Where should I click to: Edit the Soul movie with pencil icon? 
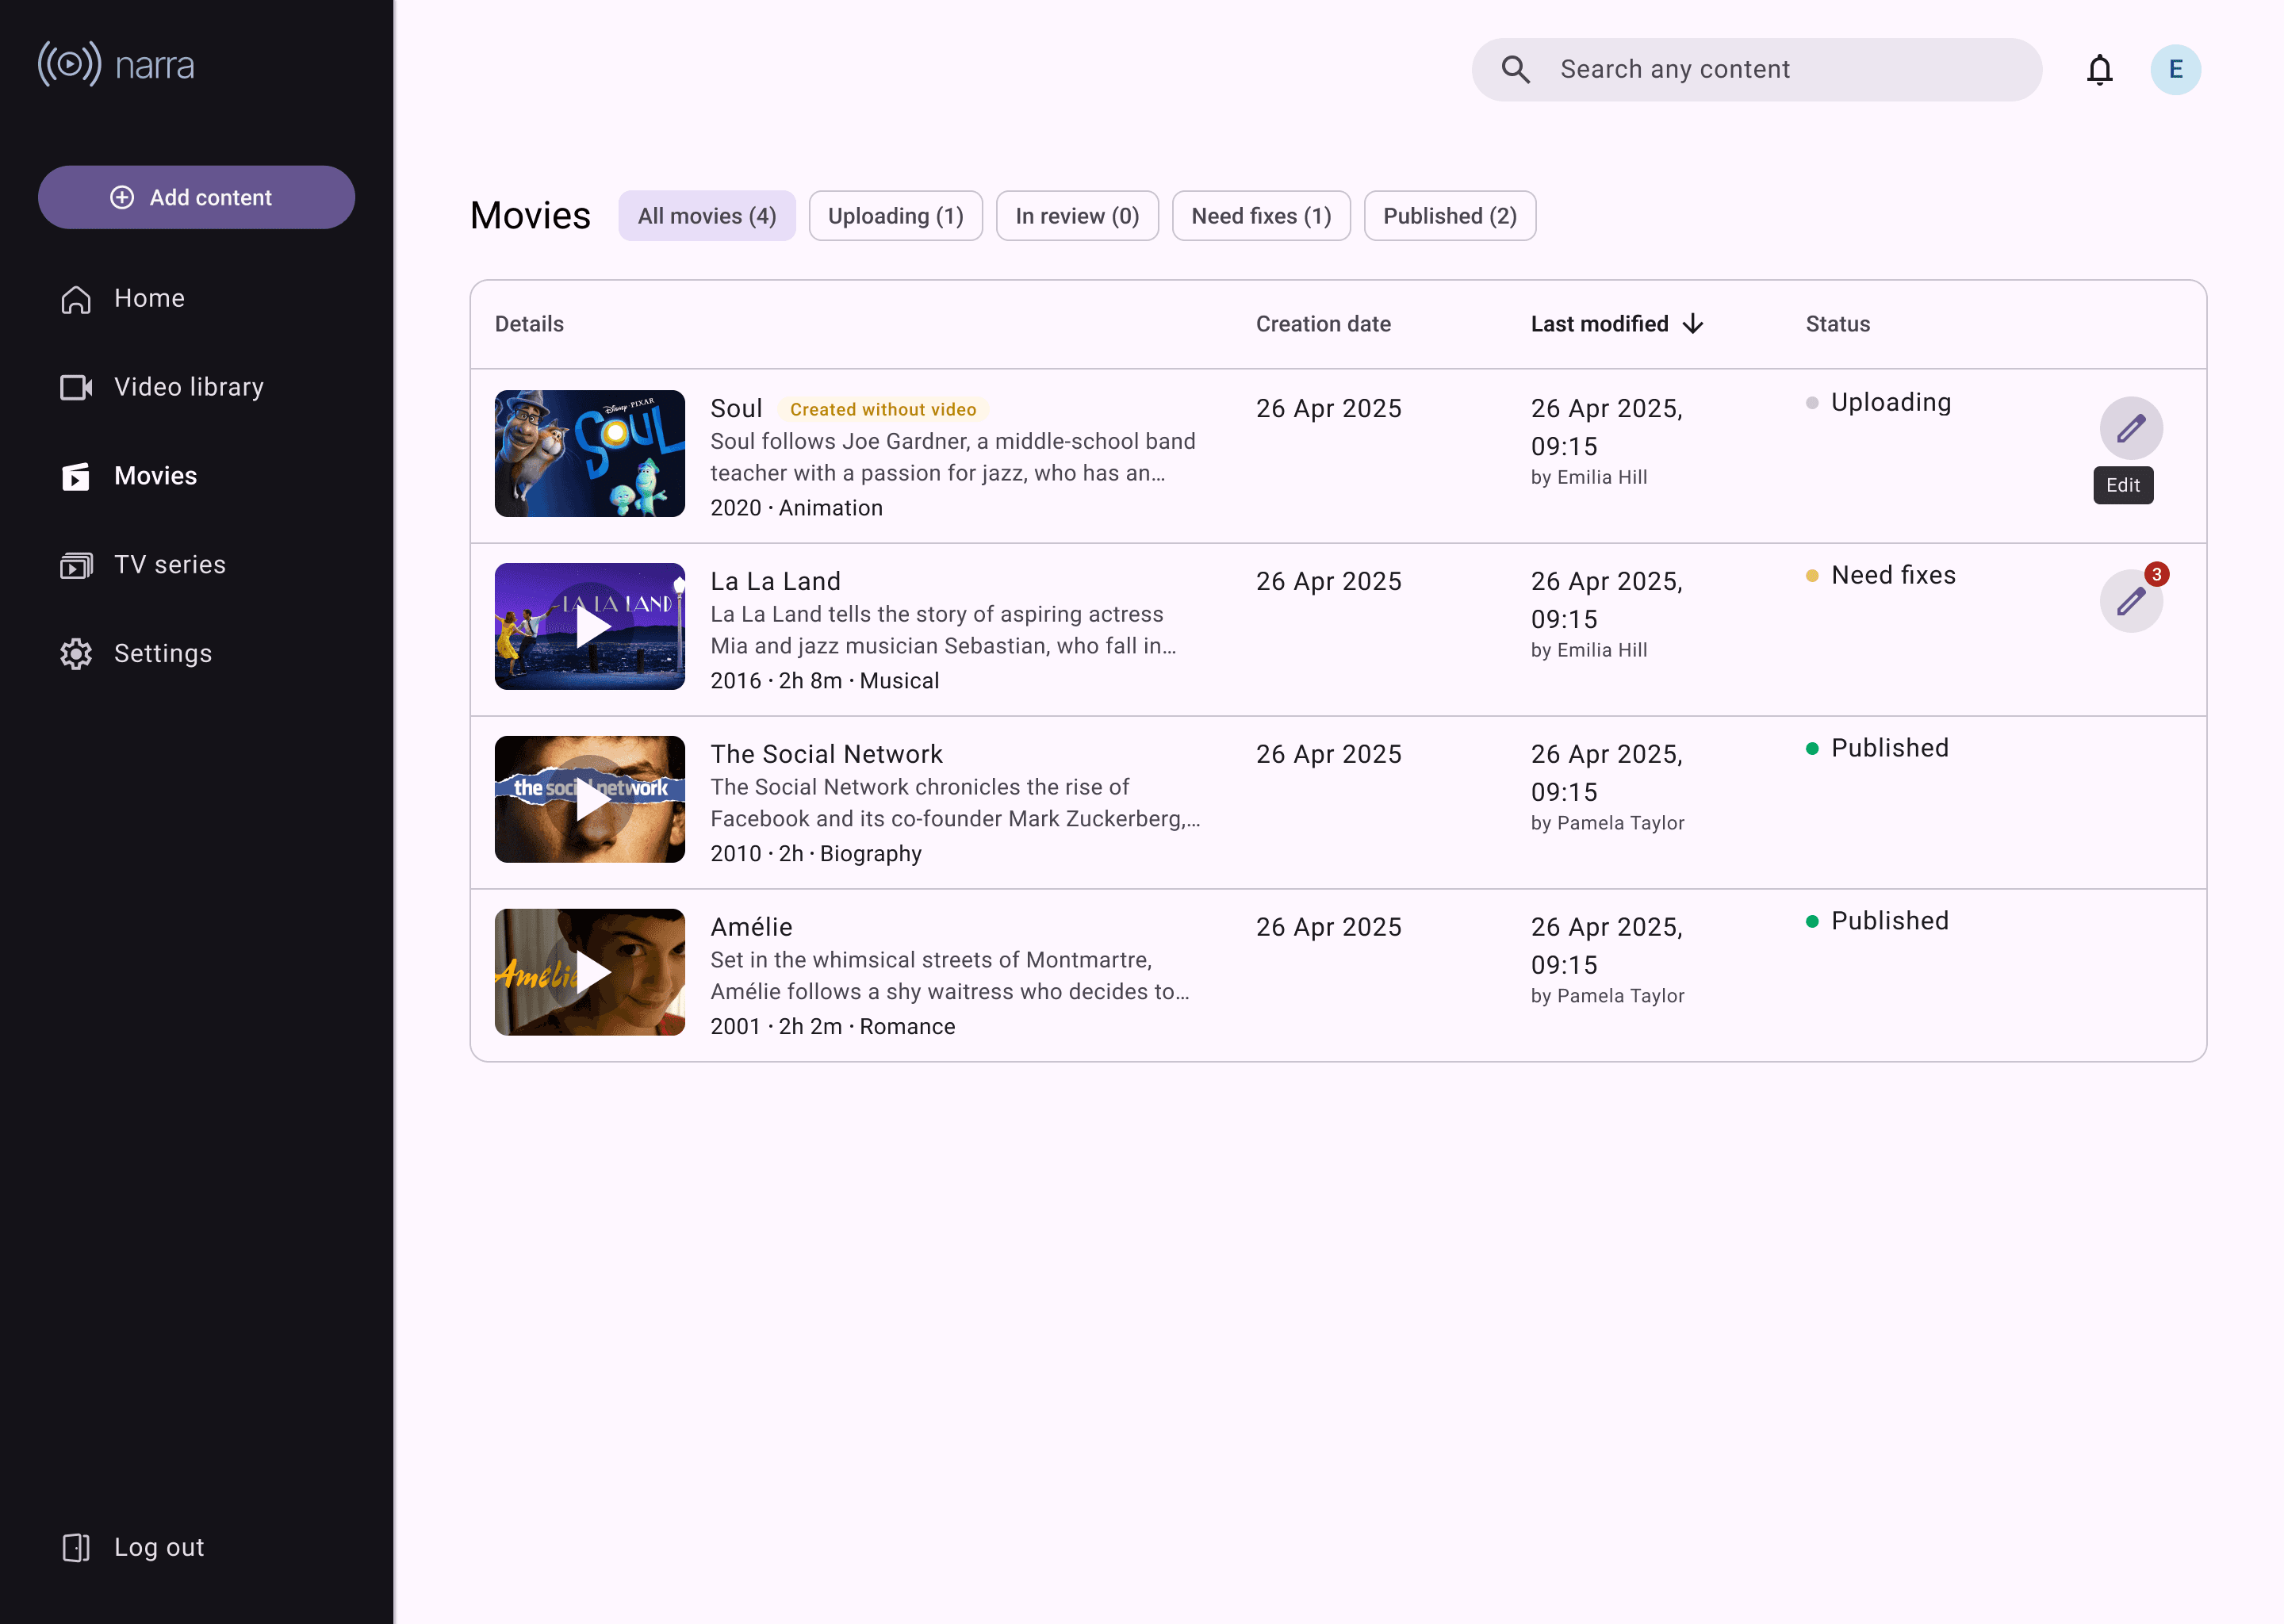pyautogui.click(x=2131, y=428)
